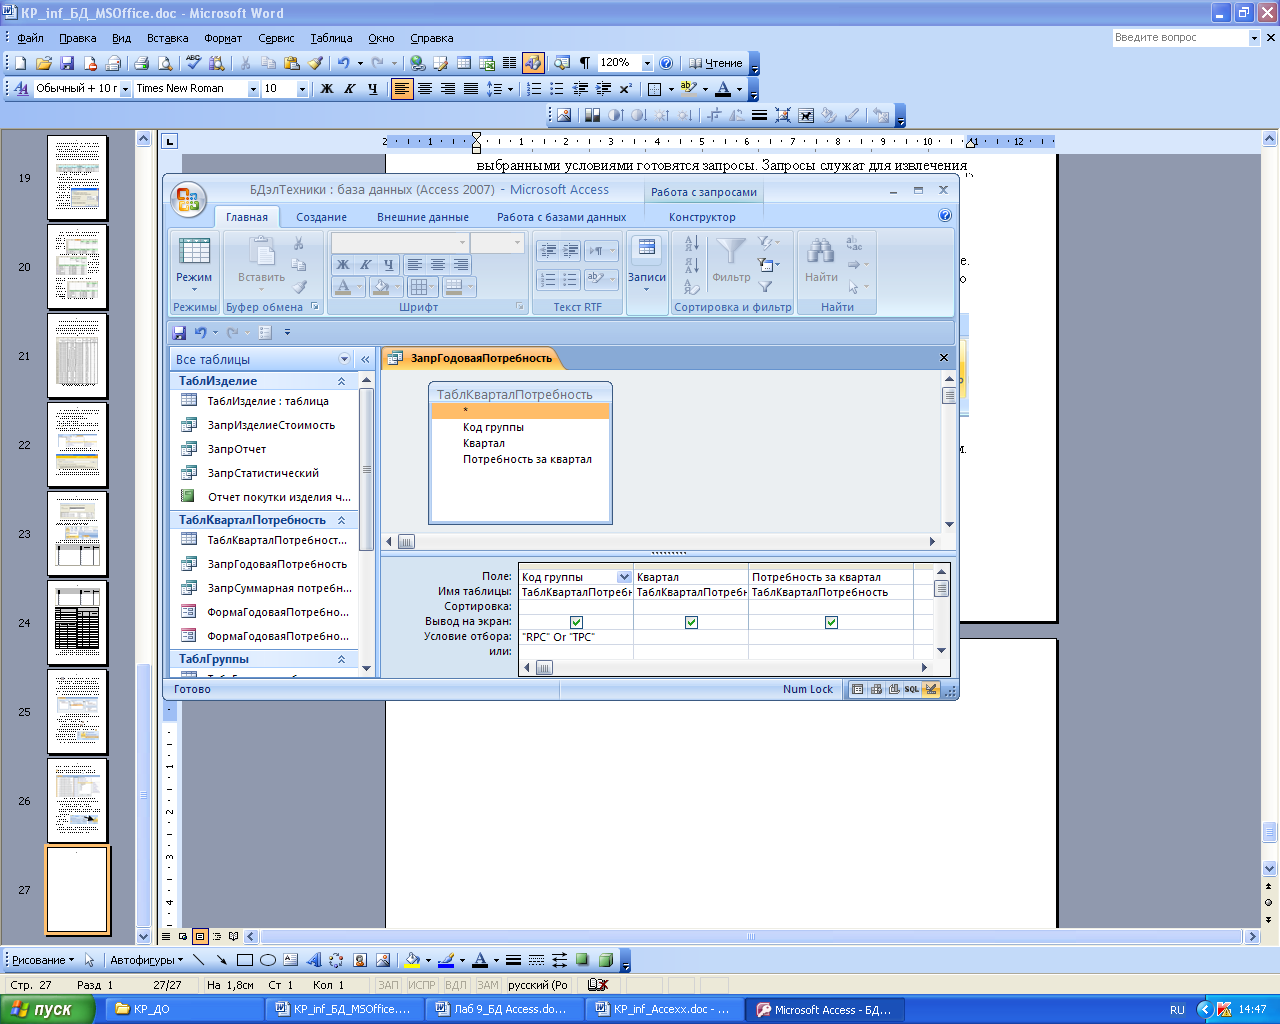The image size is (1280, 1024).
Task: Apply numbered list formatting
Action: point(534,89)
